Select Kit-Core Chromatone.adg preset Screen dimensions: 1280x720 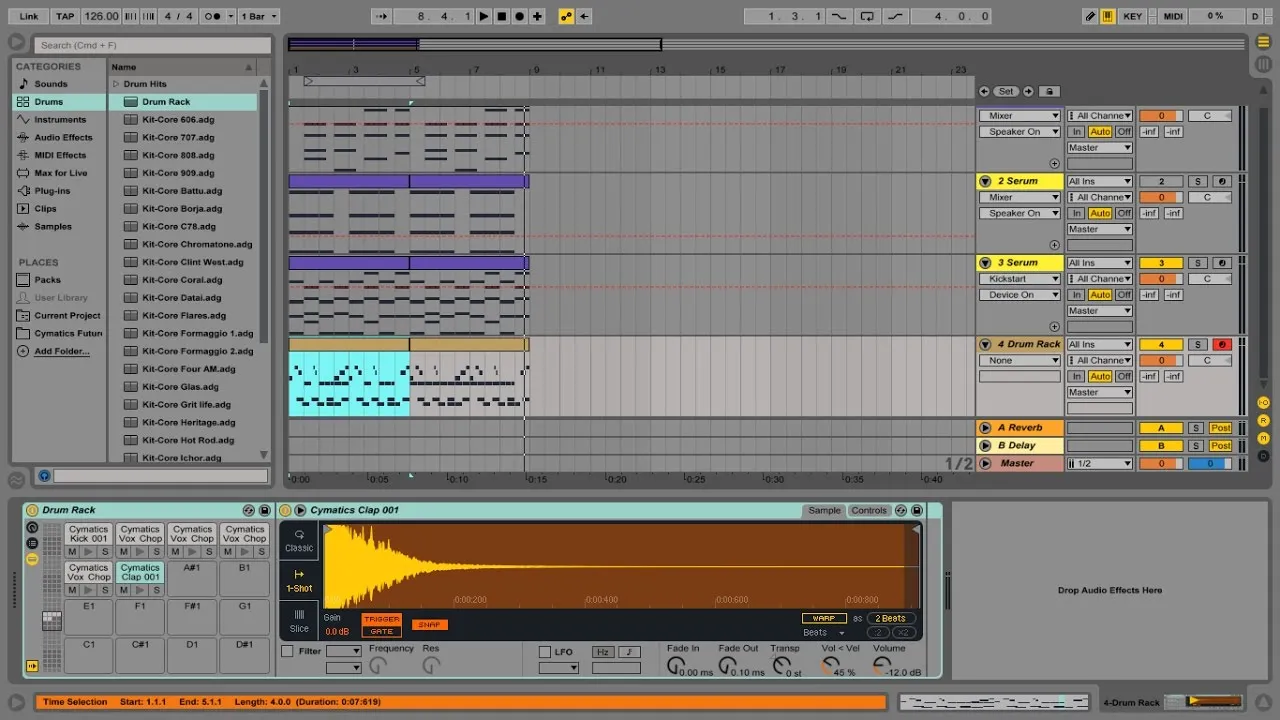pos(197,244)
